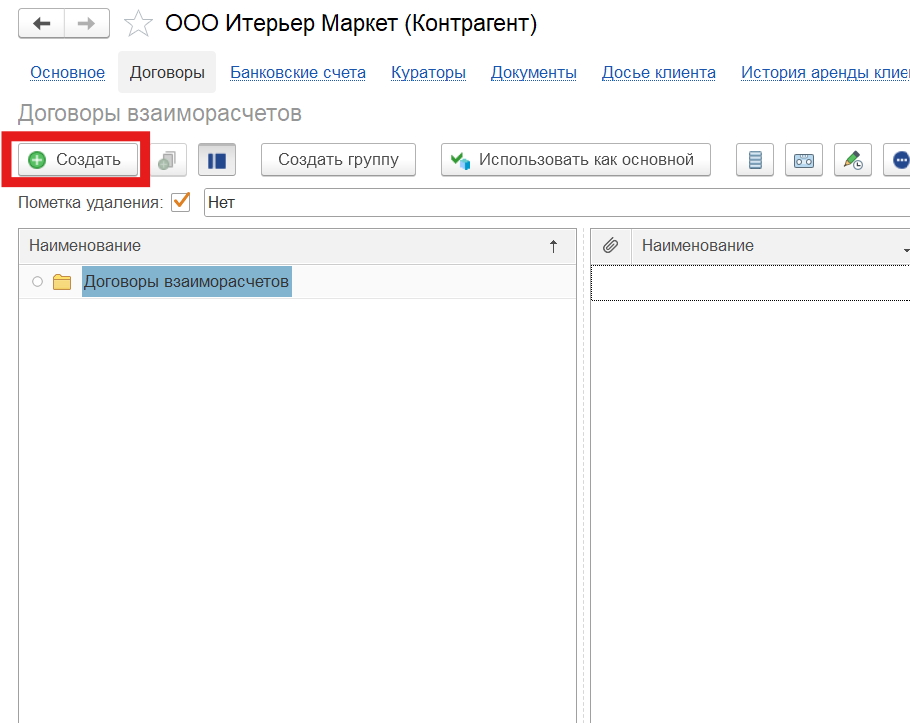Click the paperclip attachment column header
Image resolution: width=910 pixels, height=723 pixels.
point(611,246)
